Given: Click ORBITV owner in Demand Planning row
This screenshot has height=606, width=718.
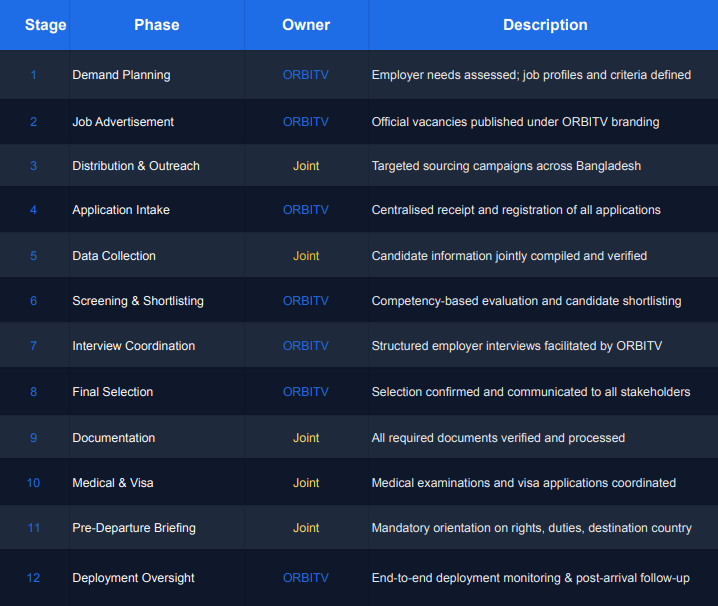Looking at the screenshot, I should pos(305,75).
